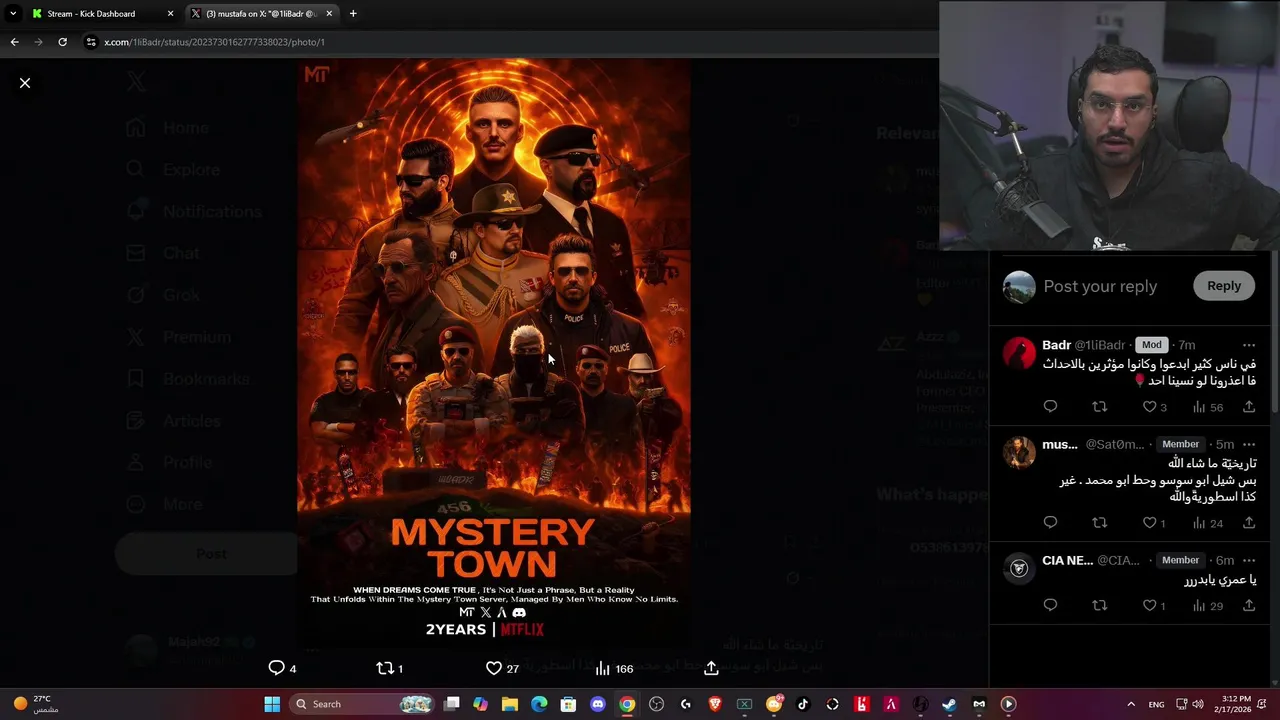This screenshot has width=1280, height=720.
Task: Open the Windows Start menu
Action: tap(271, 704)
